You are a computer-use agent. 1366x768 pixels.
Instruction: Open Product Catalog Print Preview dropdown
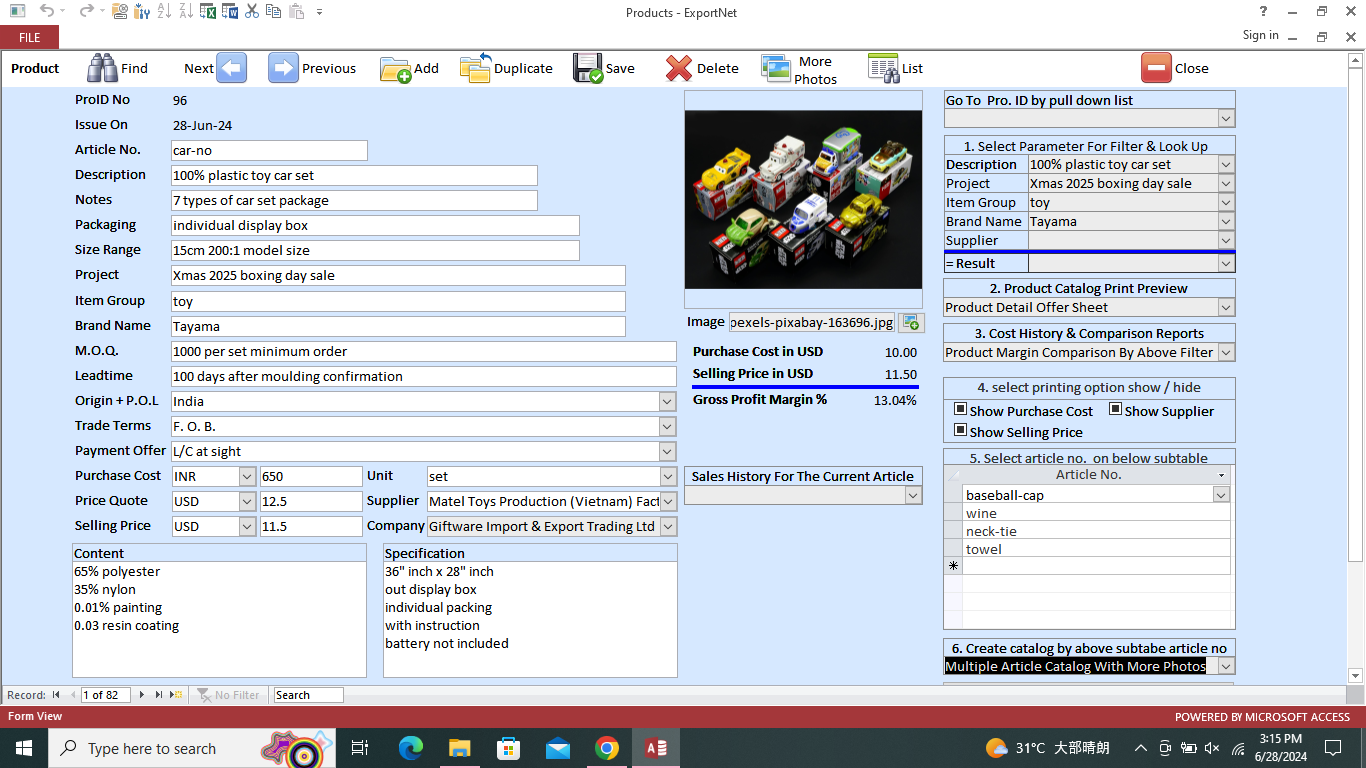click(1226, 307)
